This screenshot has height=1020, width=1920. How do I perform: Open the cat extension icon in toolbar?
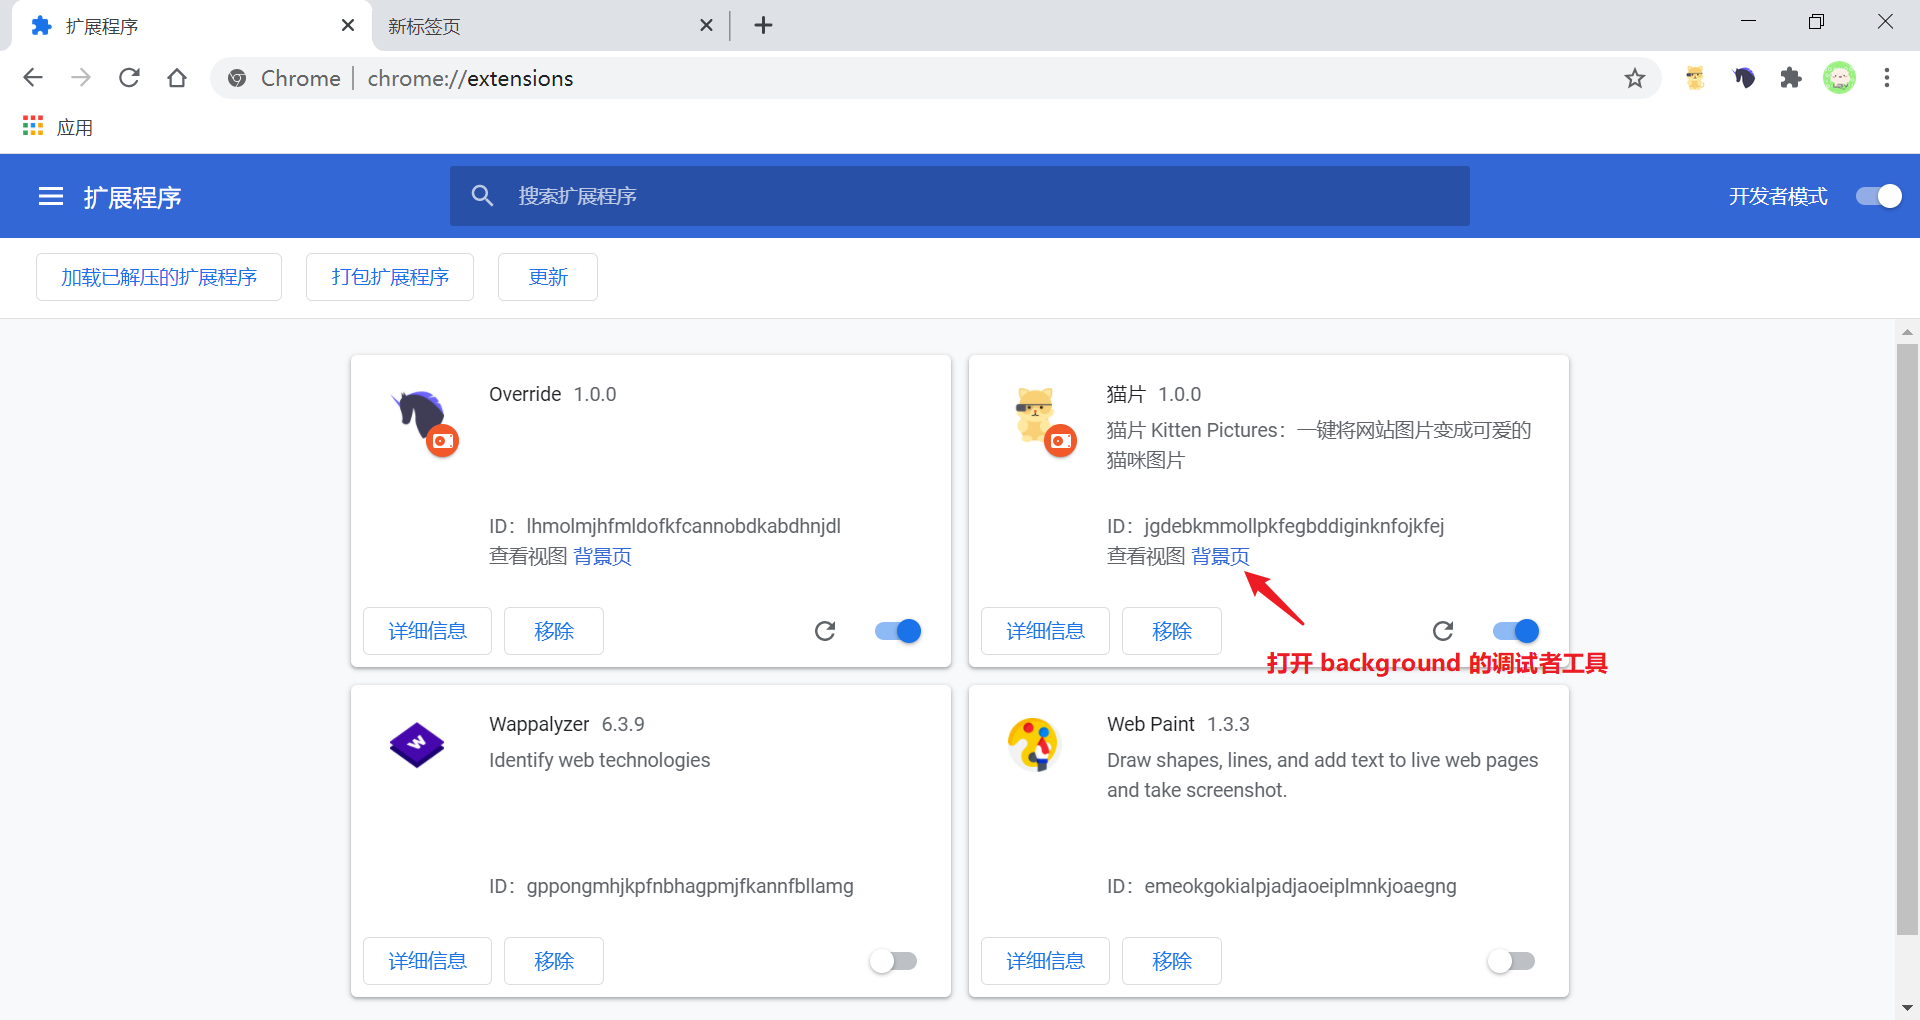pos(1695,78)
